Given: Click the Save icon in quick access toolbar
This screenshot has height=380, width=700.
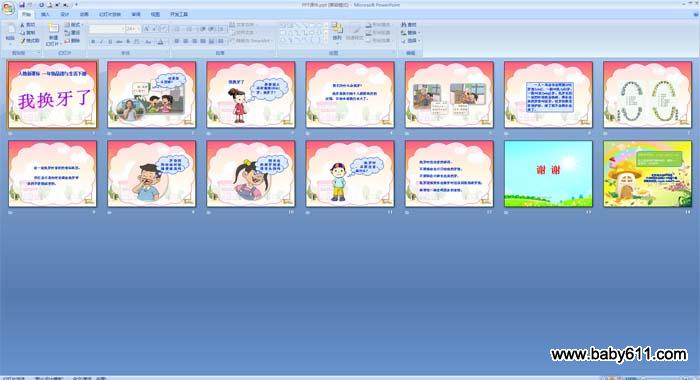Looking at the screenshot, I should tap(22, 5).
